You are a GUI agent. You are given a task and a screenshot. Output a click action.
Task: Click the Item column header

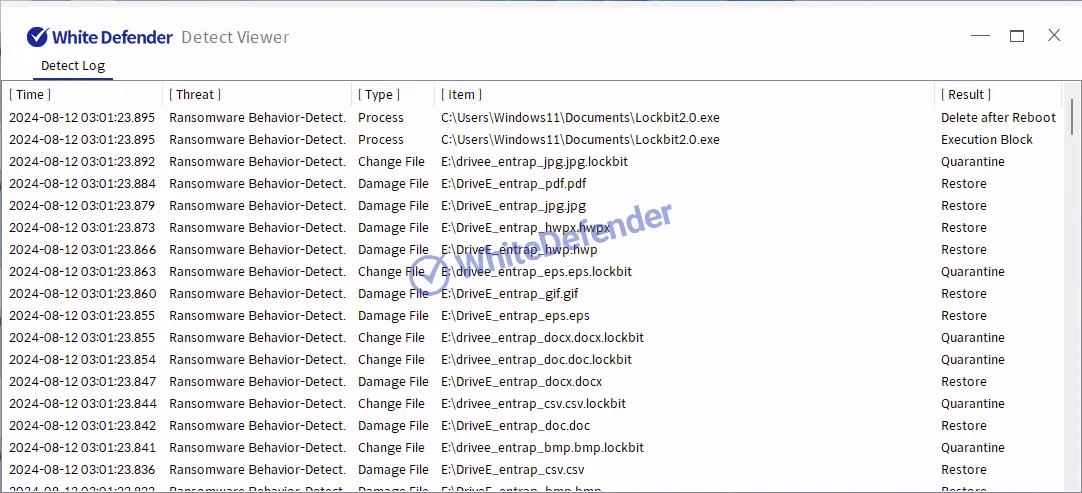tap(461, 94)
